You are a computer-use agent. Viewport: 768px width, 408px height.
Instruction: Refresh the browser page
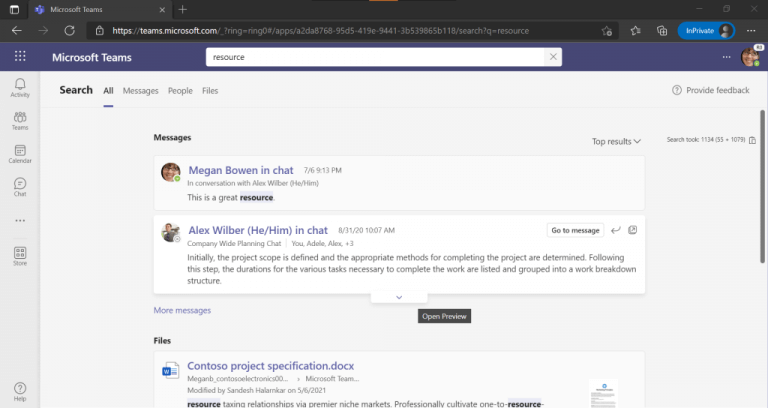pos(70,30)
